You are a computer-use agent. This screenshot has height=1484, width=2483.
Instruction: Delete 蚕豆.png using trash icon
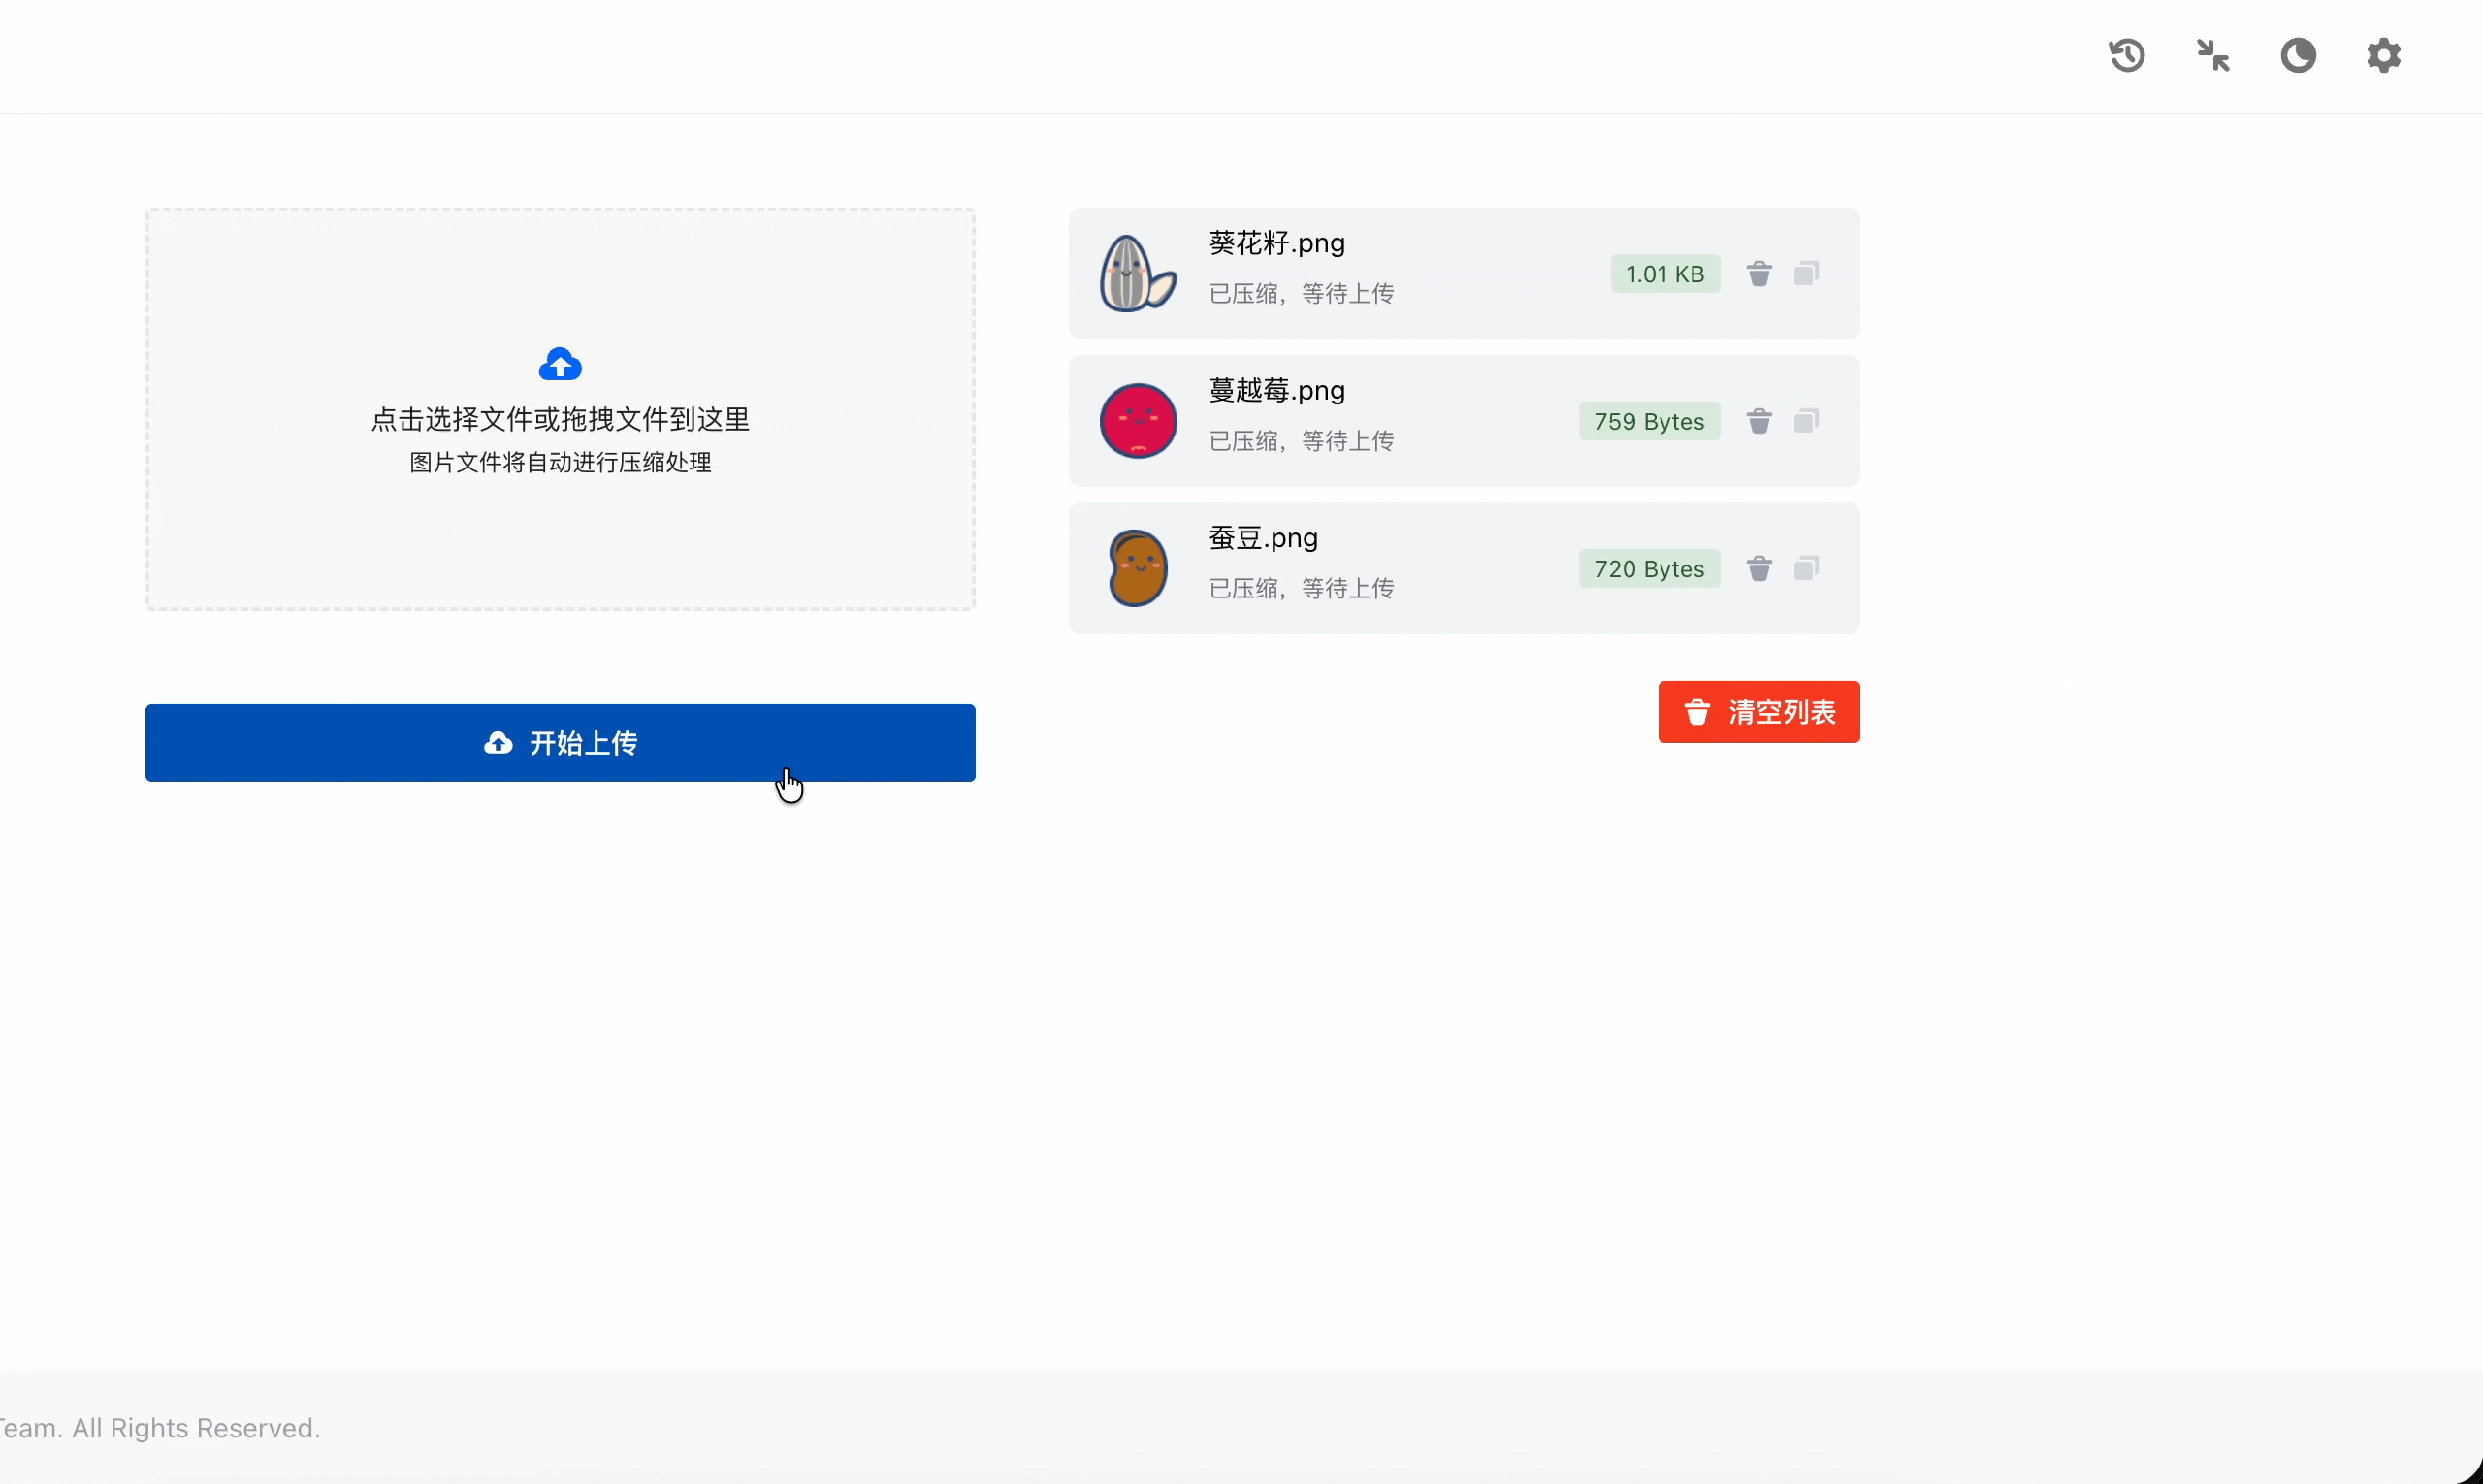(1759, 568)
